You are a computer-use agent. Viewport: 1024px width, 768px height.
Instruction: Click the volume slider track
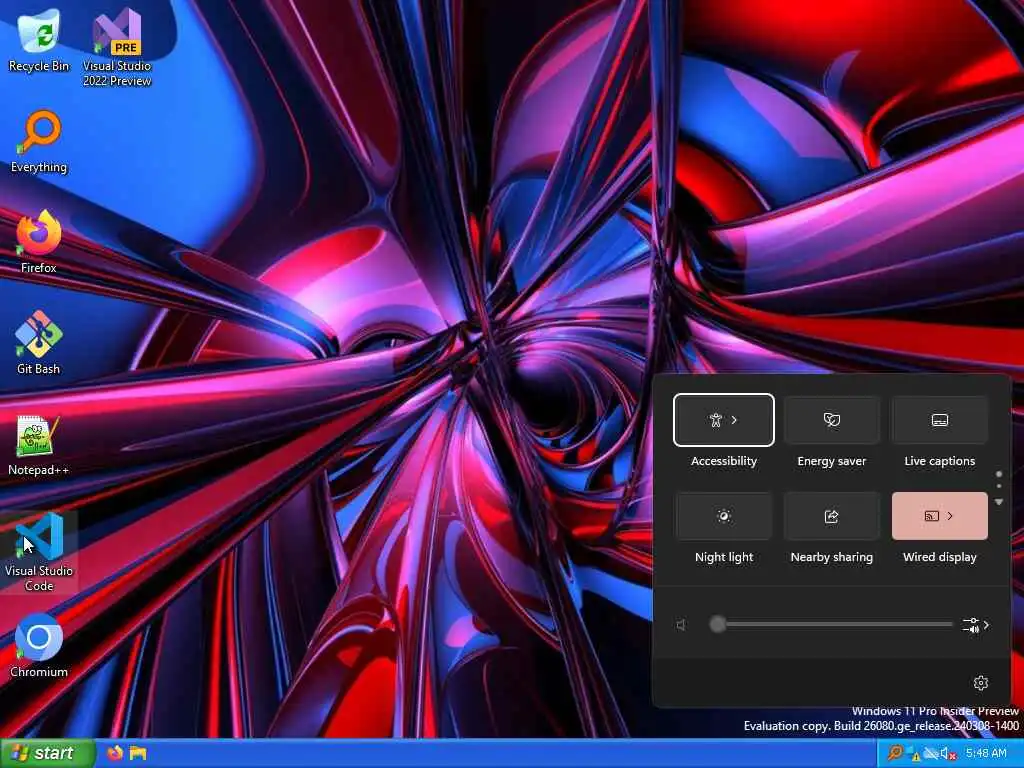coord(831,624)
